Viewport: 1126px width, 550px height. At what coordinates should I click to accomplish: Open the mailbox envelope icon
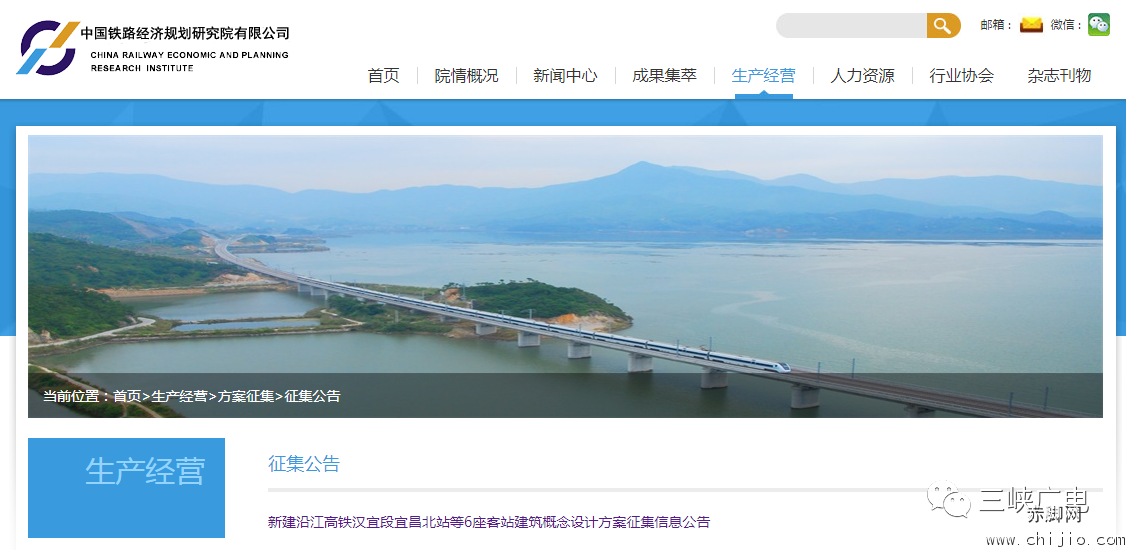(1031, 24)
